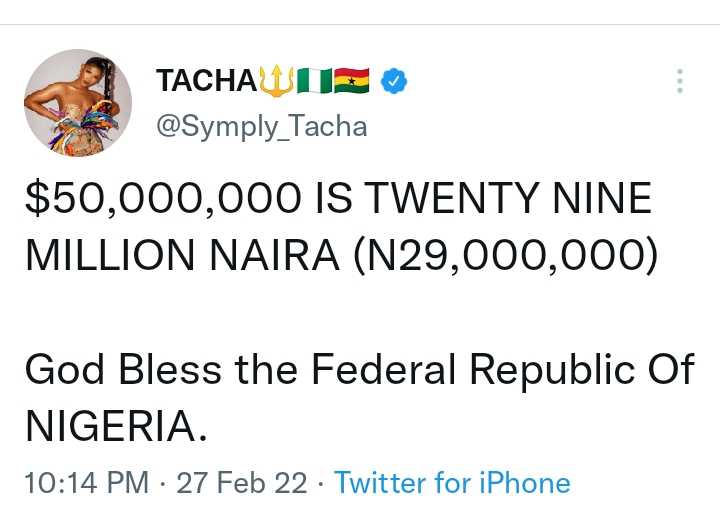The width and height of the screenshot is (720, 523).
Task: Click the 27 Feb 22 date
Action: click(242, 483)
